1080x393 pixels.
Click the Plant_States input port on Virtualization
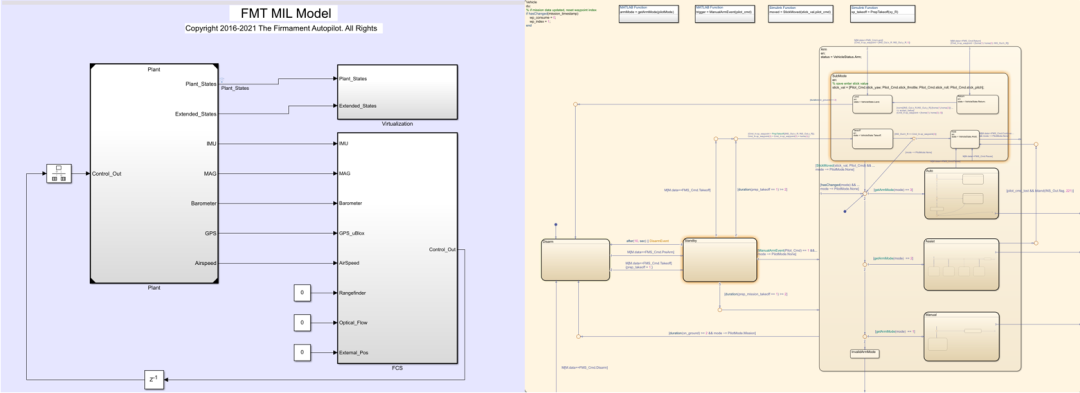point(353,78)
